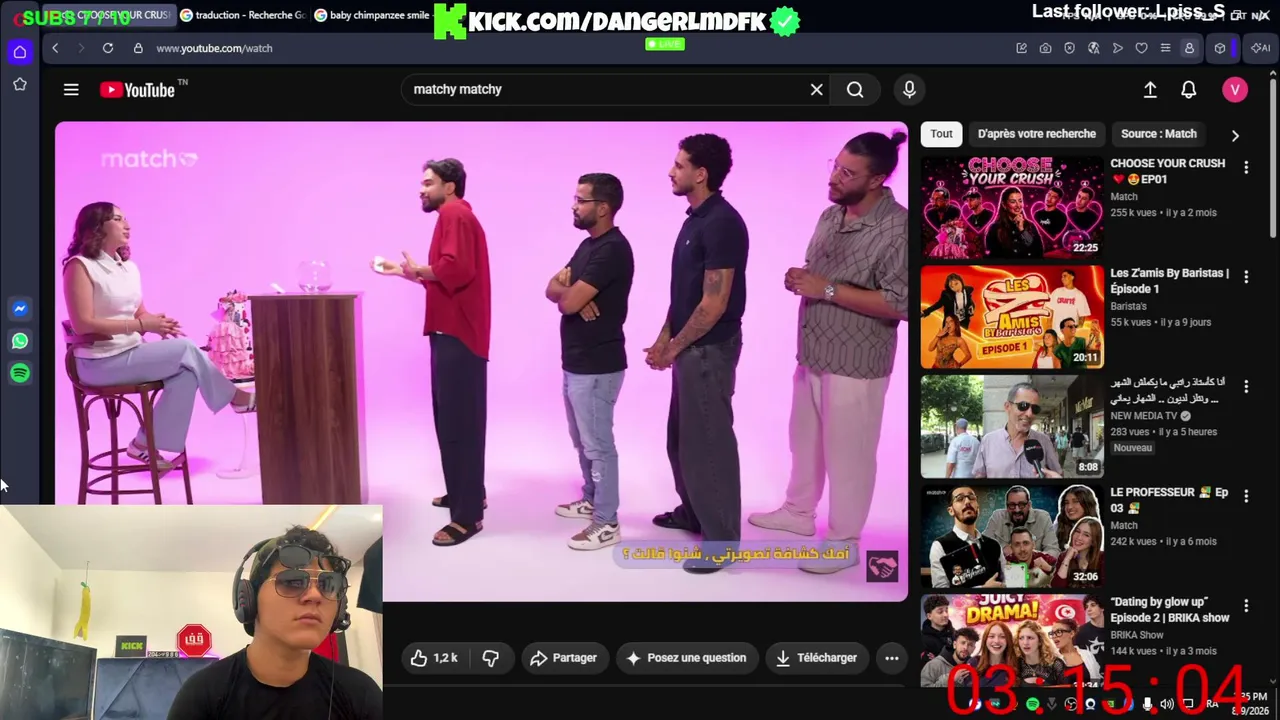1280x720 pixels.
Task: Open the account avatar menu
Action: pyautogui.click(x=1235, y=90)
